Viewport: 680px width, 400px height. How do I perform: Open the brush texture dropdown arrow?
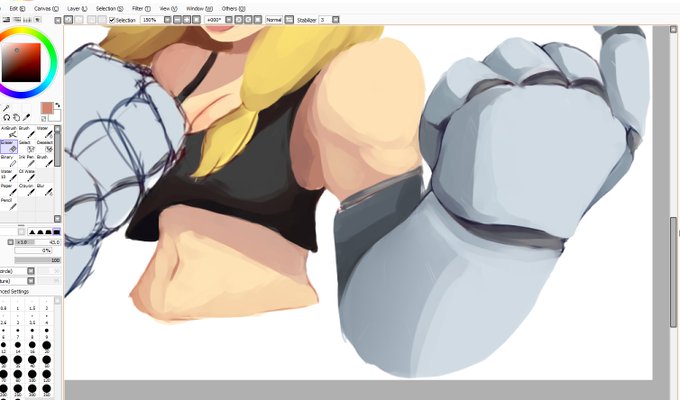pyautogui.click(x=30, y=281)
